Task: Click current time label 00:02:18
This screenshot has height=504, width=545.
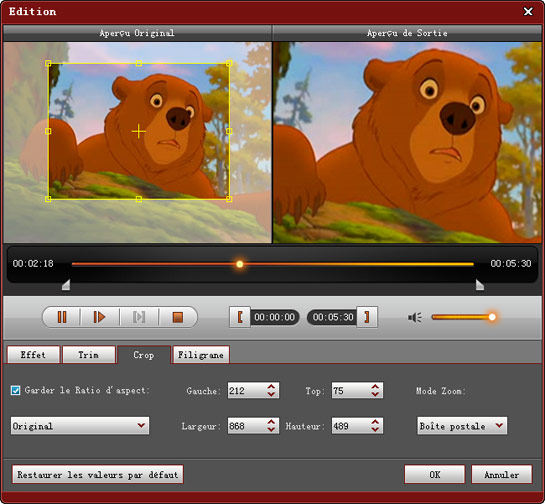Action: pyautogui.click(x=33, y=263)
